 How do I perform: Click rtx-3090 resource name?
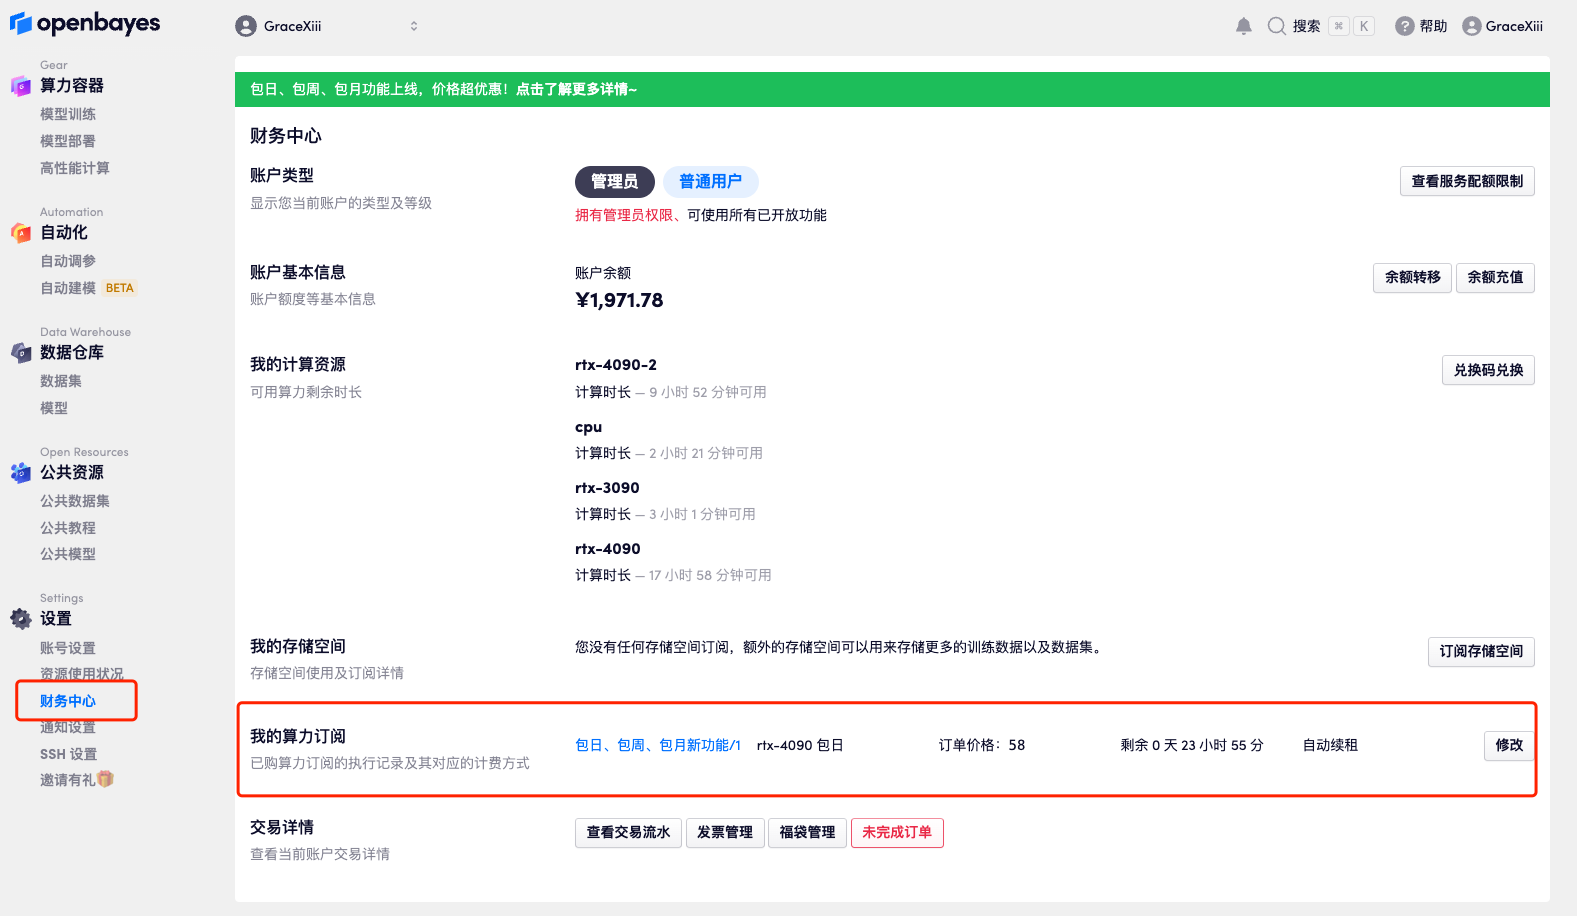pos(607,488)
